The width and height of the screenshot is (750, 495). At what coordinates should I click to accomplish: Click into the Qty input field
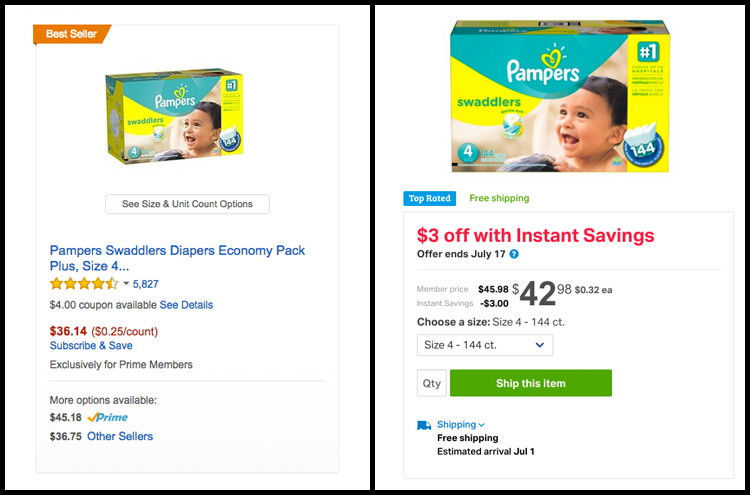click(x=431, y=383)
